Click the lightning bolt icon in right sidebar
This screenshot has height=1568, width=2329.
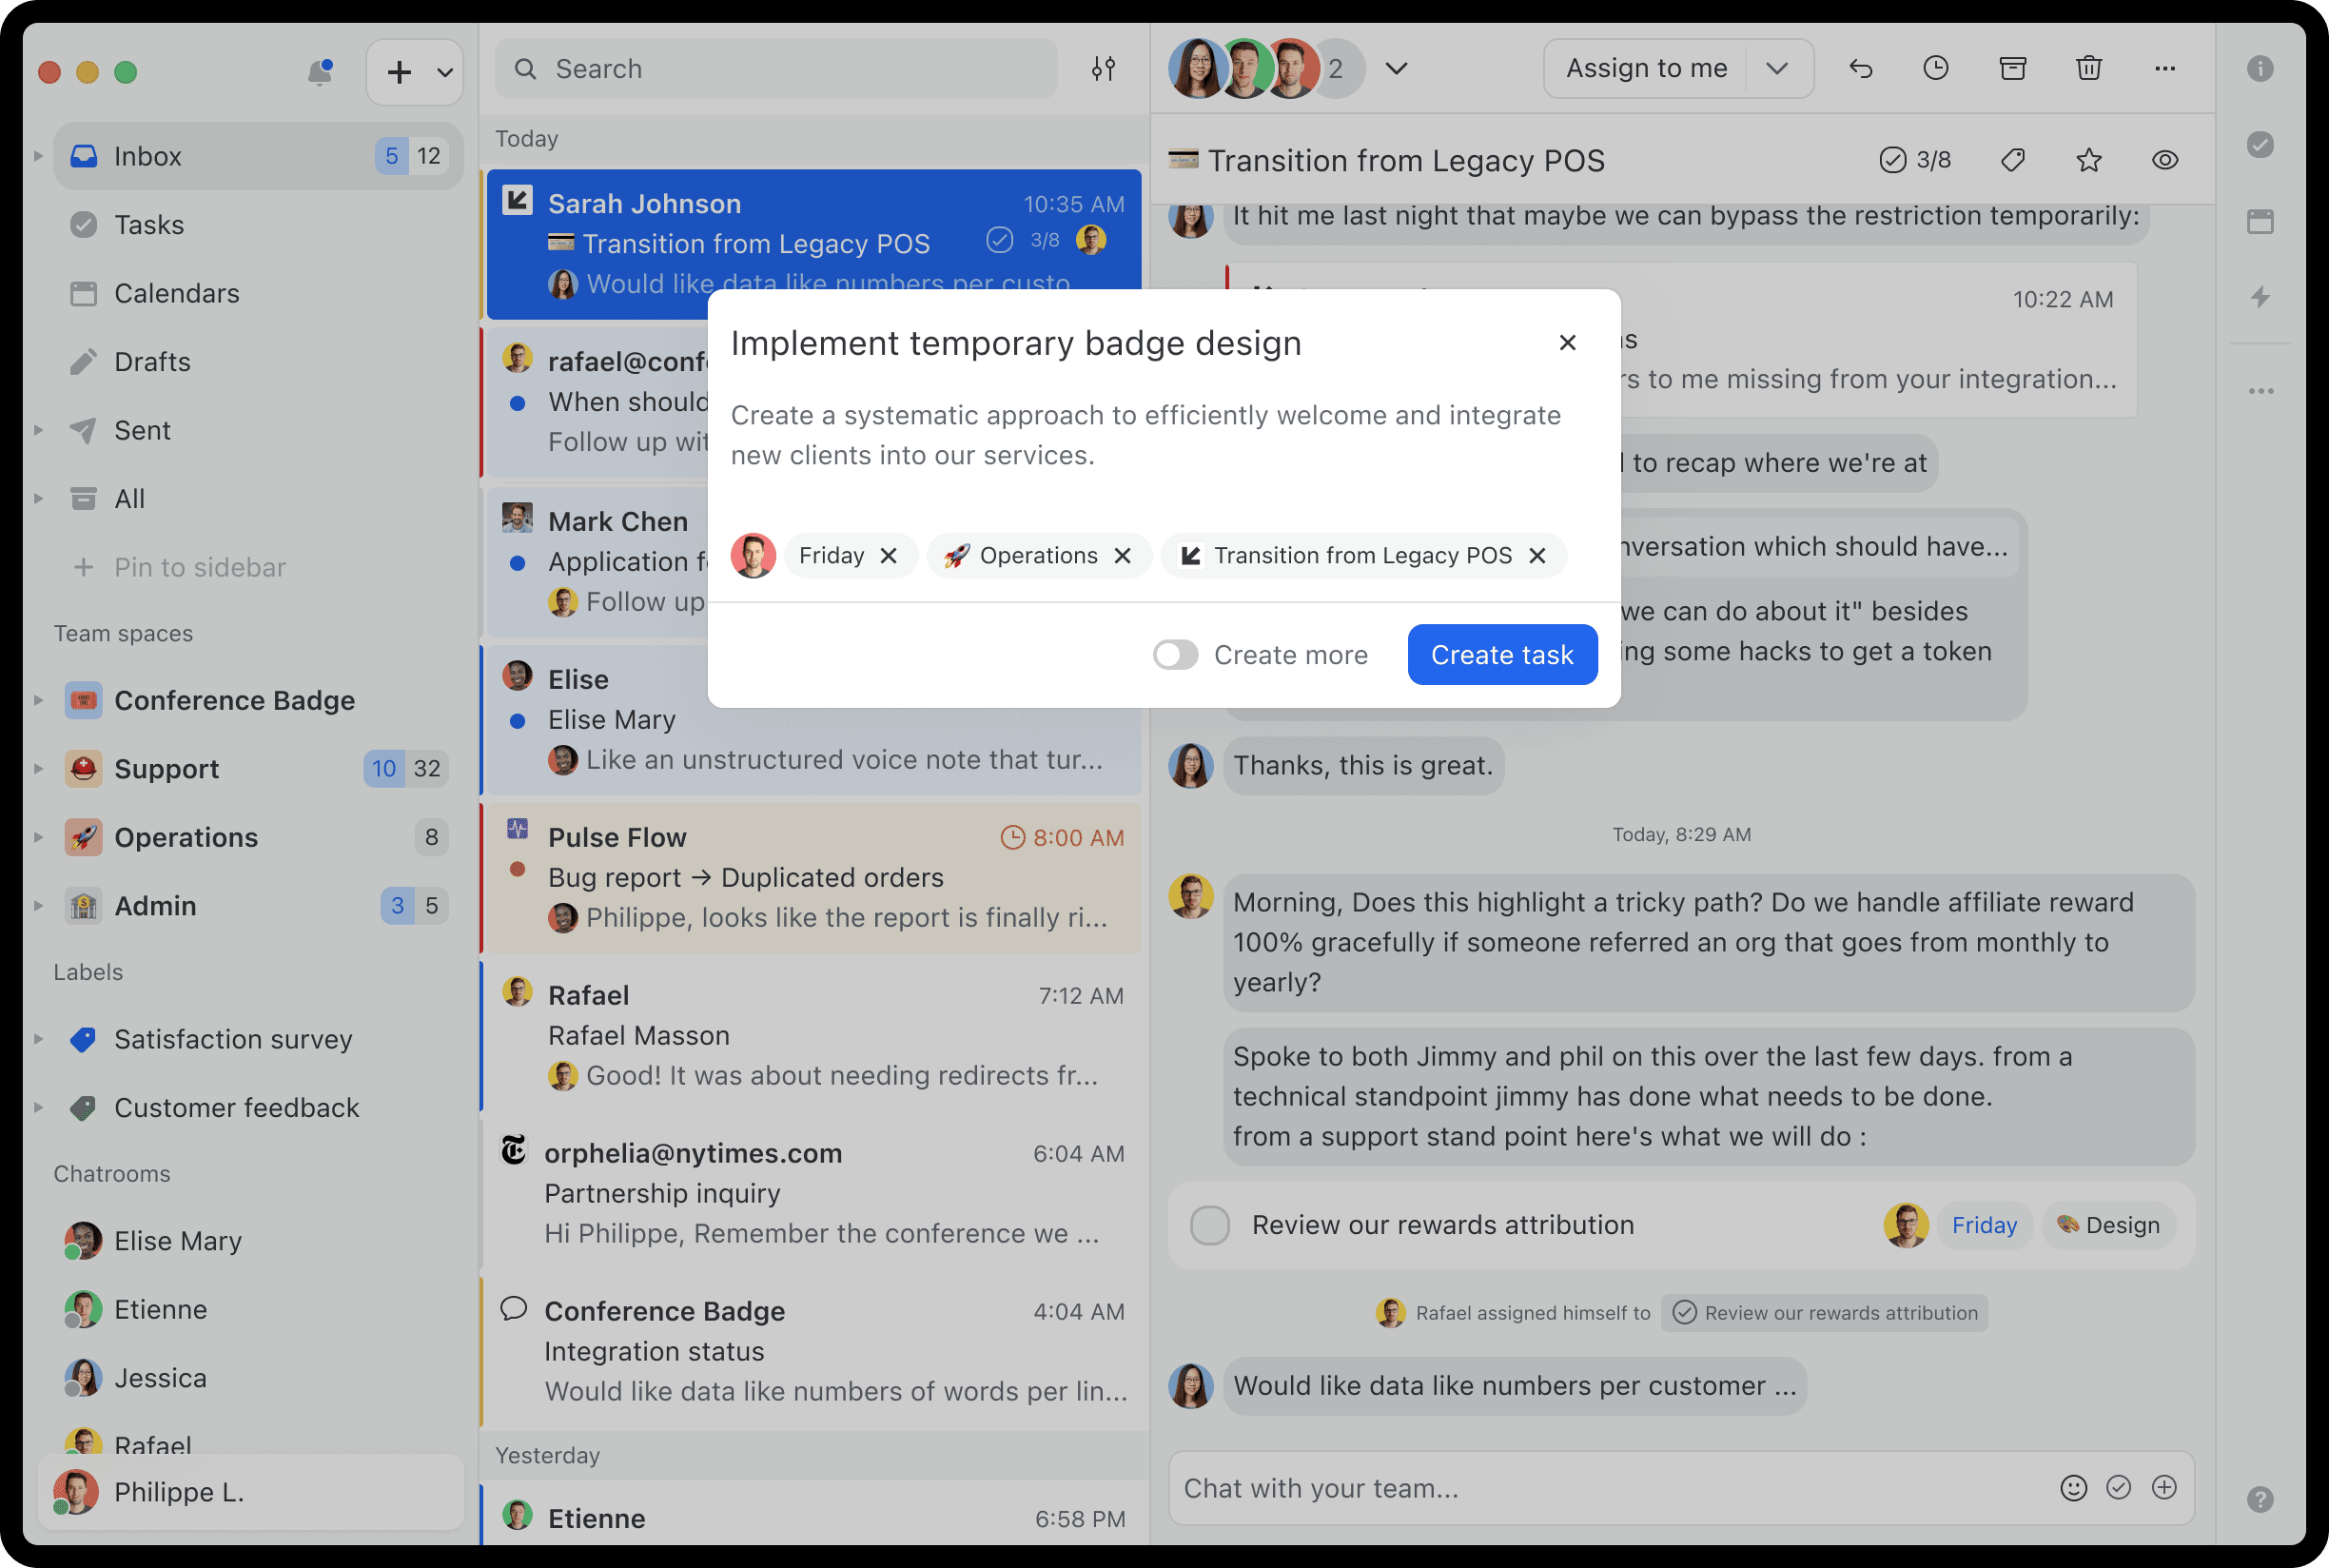[2260, 297]
